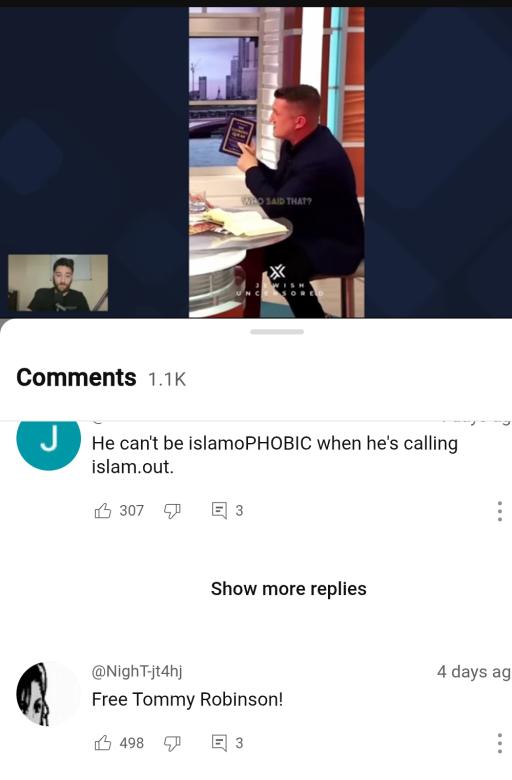Tap the 1.1K comment count
The height and width of the screenshot is (780, 512).
[167, 380]
